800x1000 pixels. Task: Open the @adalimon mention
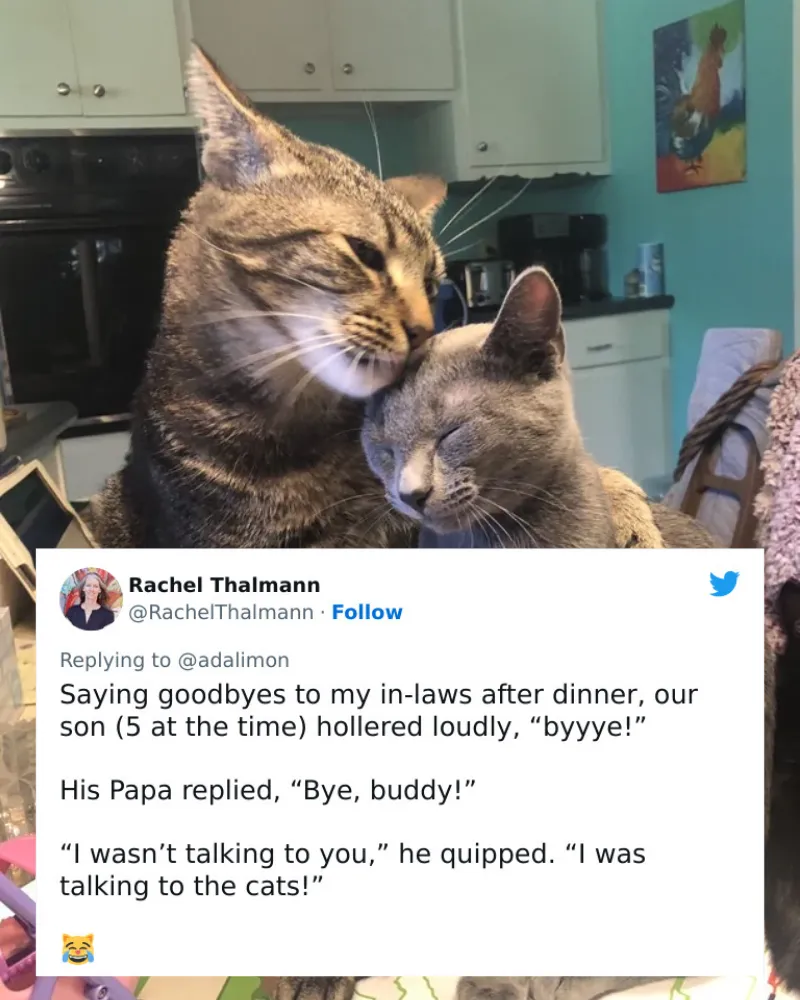click(x=233, y=659)
